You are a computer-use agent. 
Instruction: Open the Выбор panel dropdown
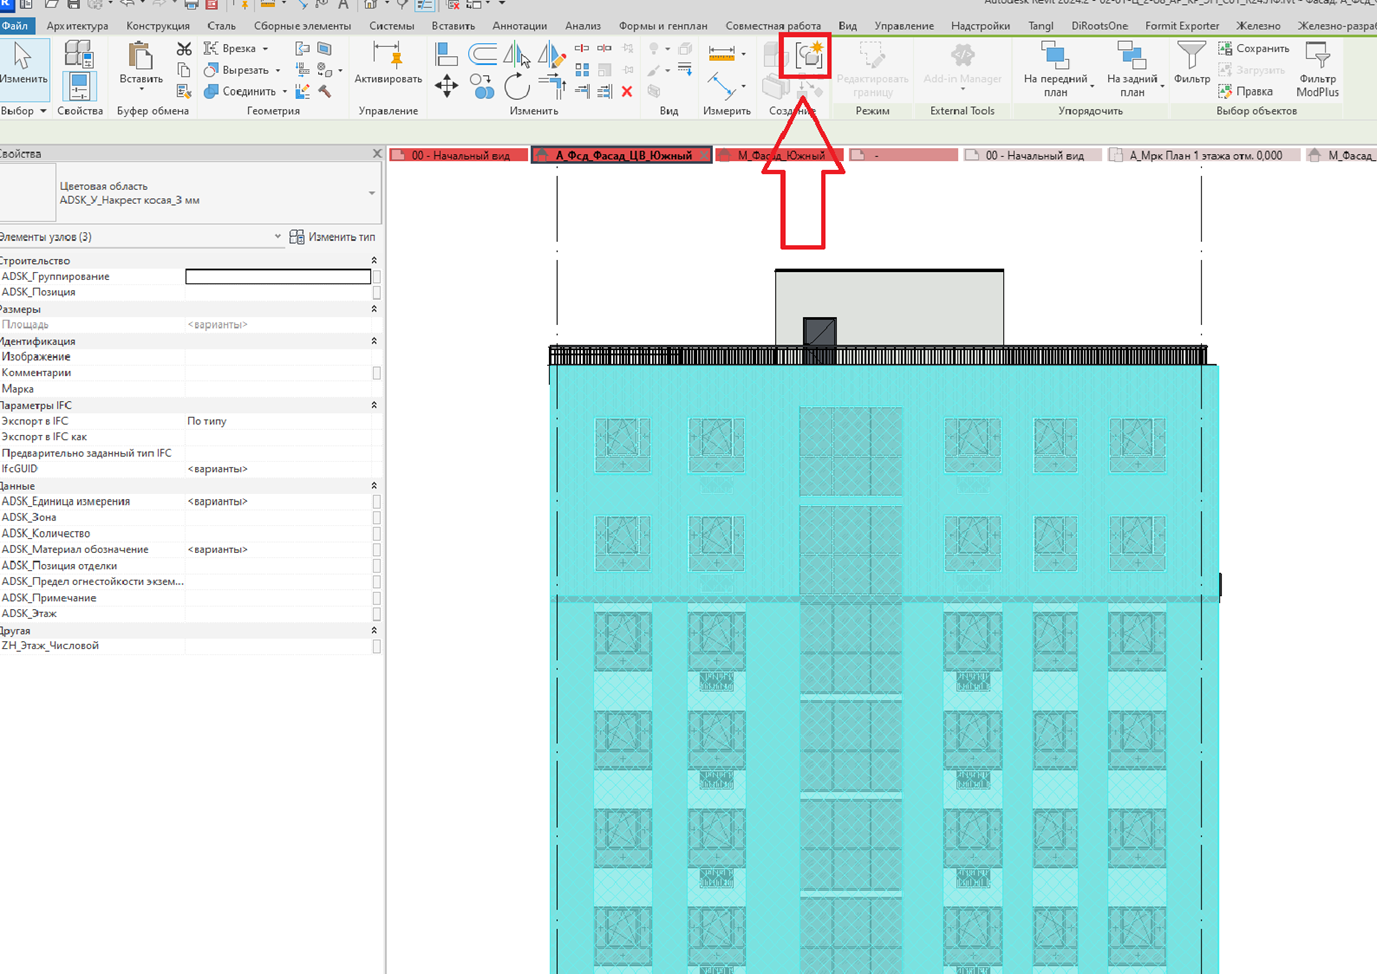(43, 111)
